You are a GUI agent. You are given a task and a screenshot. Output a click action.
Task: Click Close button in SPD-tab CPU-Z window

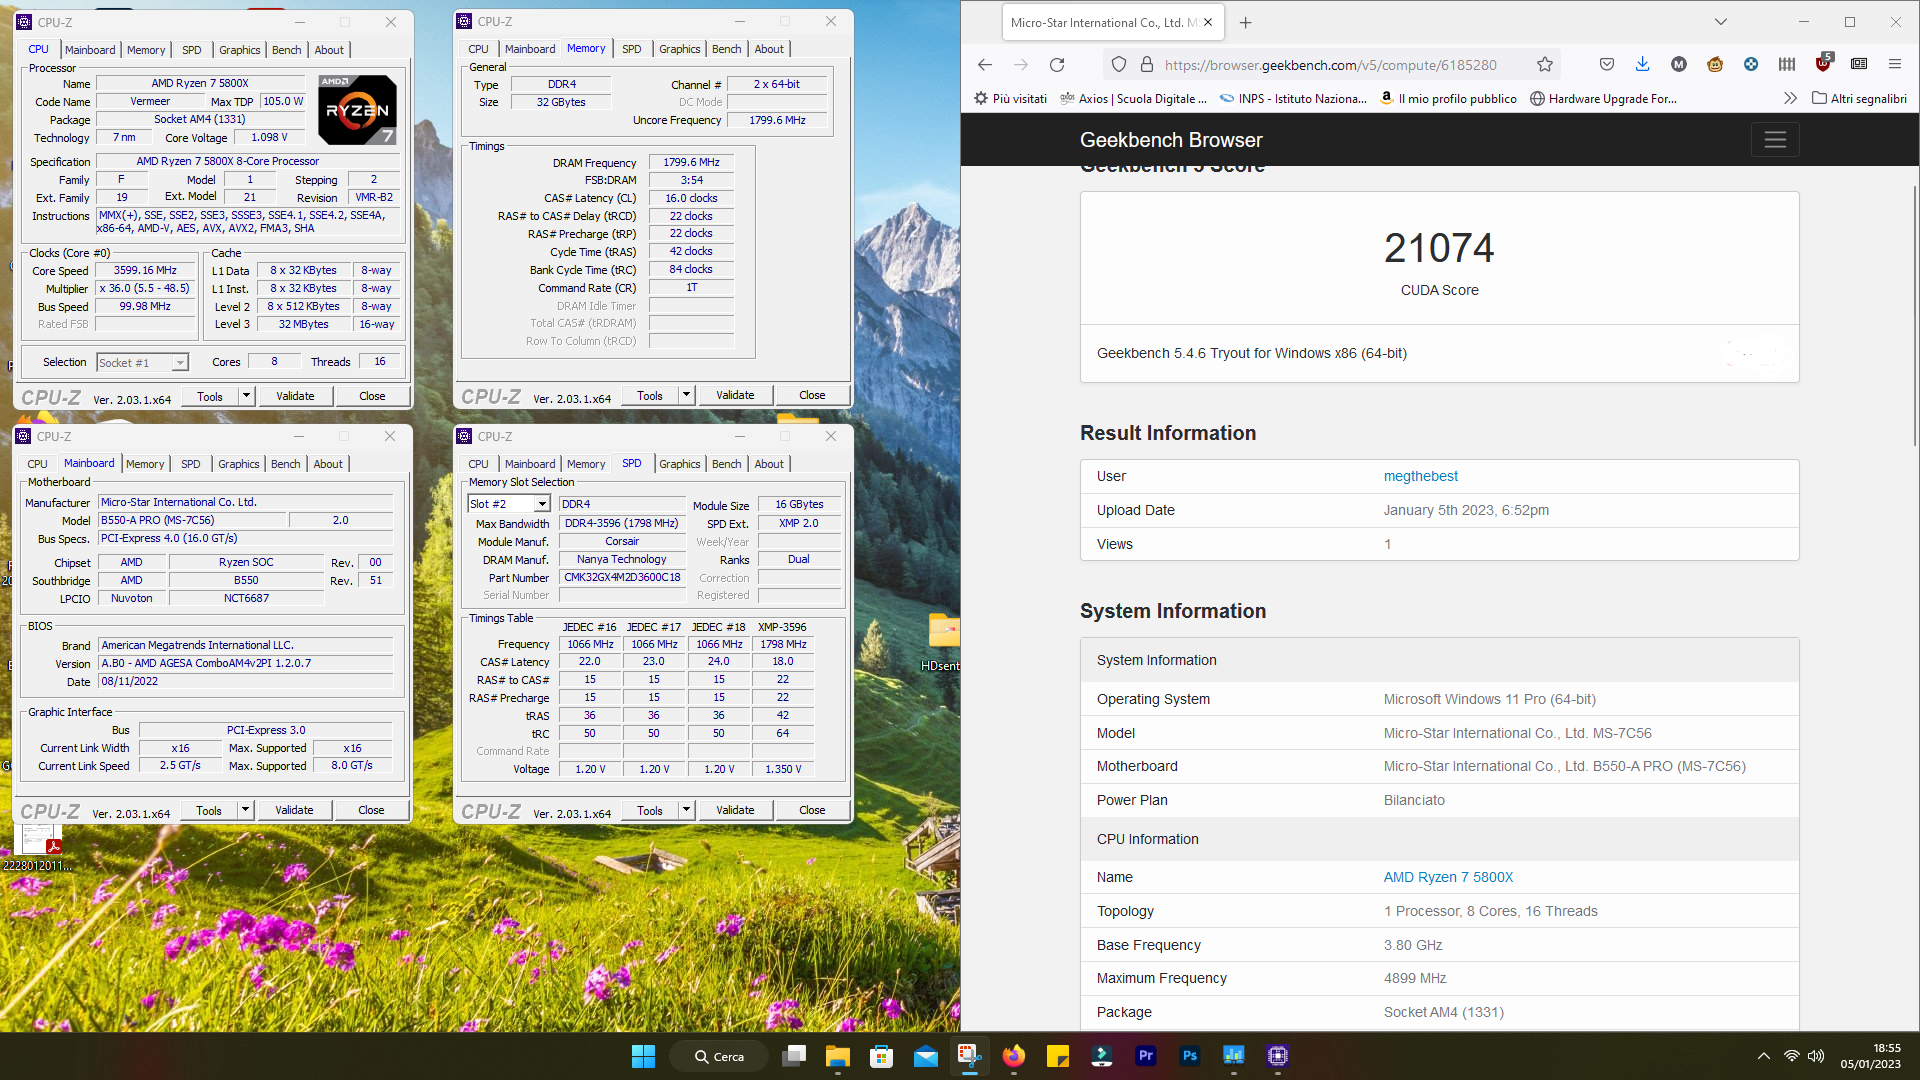coord(812,810)
